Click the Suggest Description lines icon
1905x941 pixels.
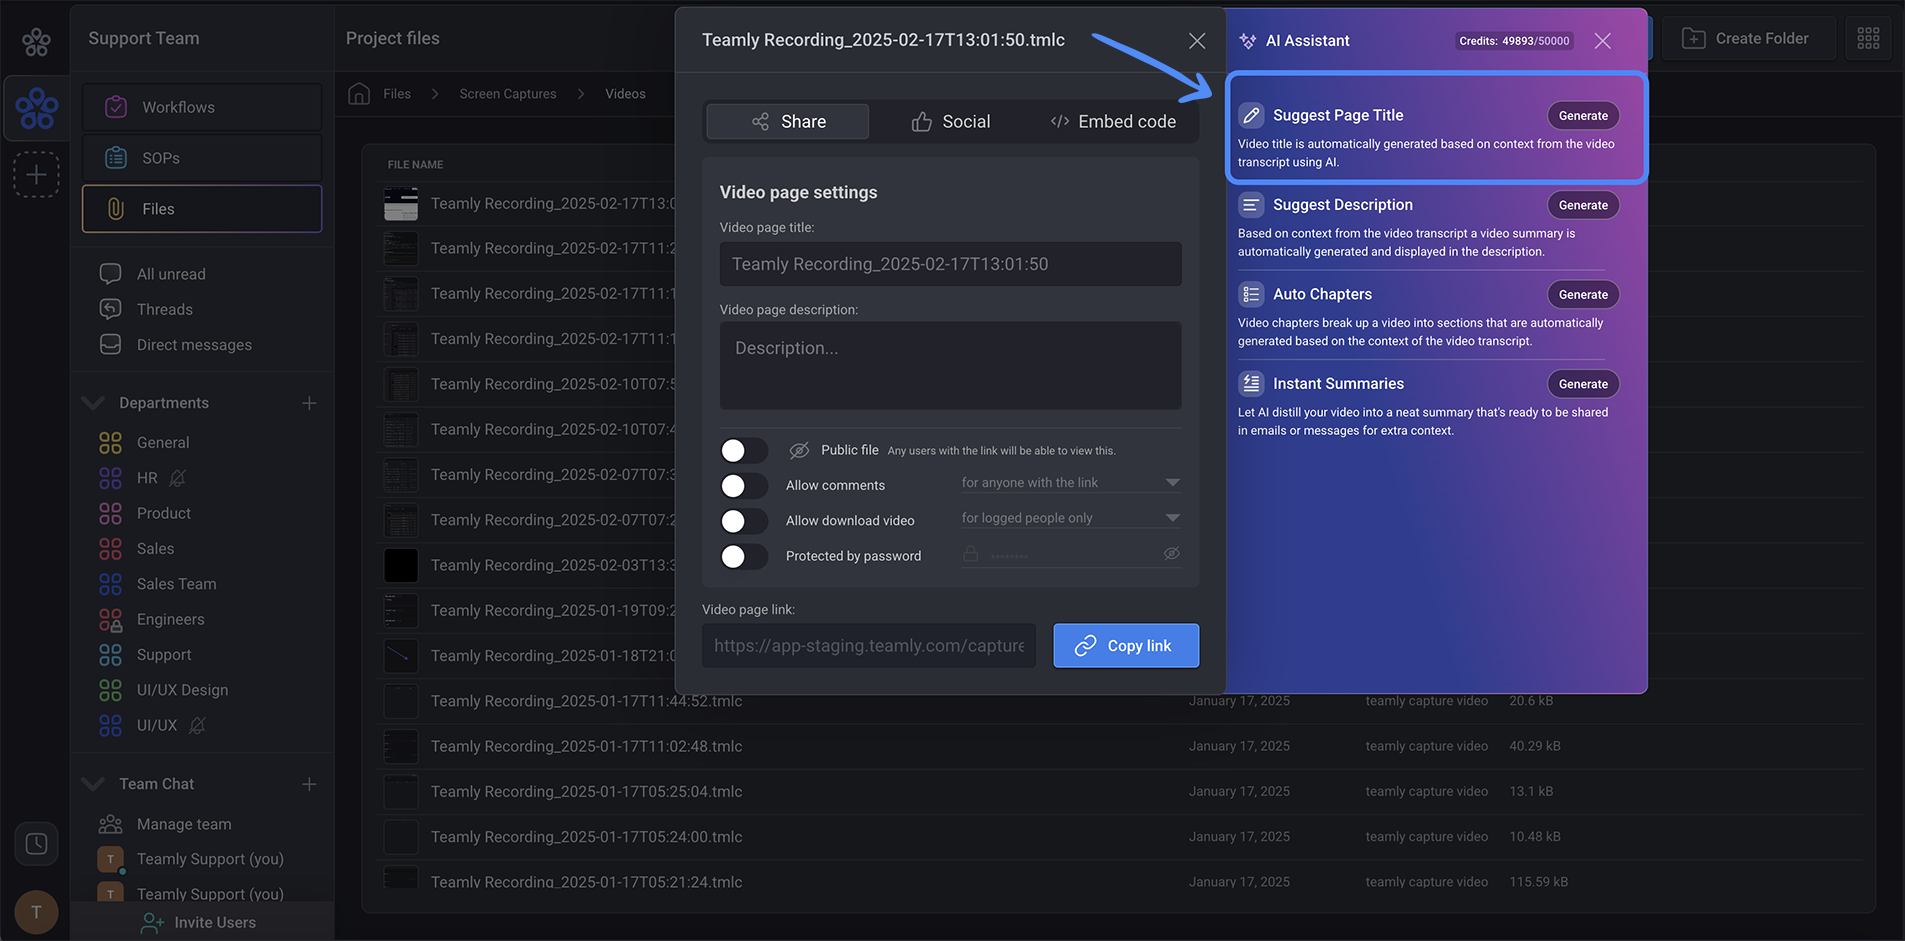[1251, 205]
